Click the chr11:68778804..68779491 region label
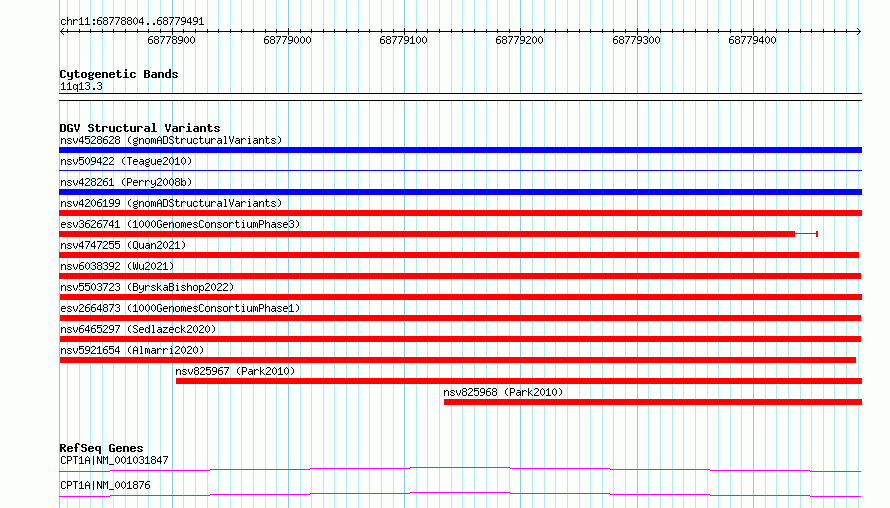890x508 pixels. (x=132, y=21)
